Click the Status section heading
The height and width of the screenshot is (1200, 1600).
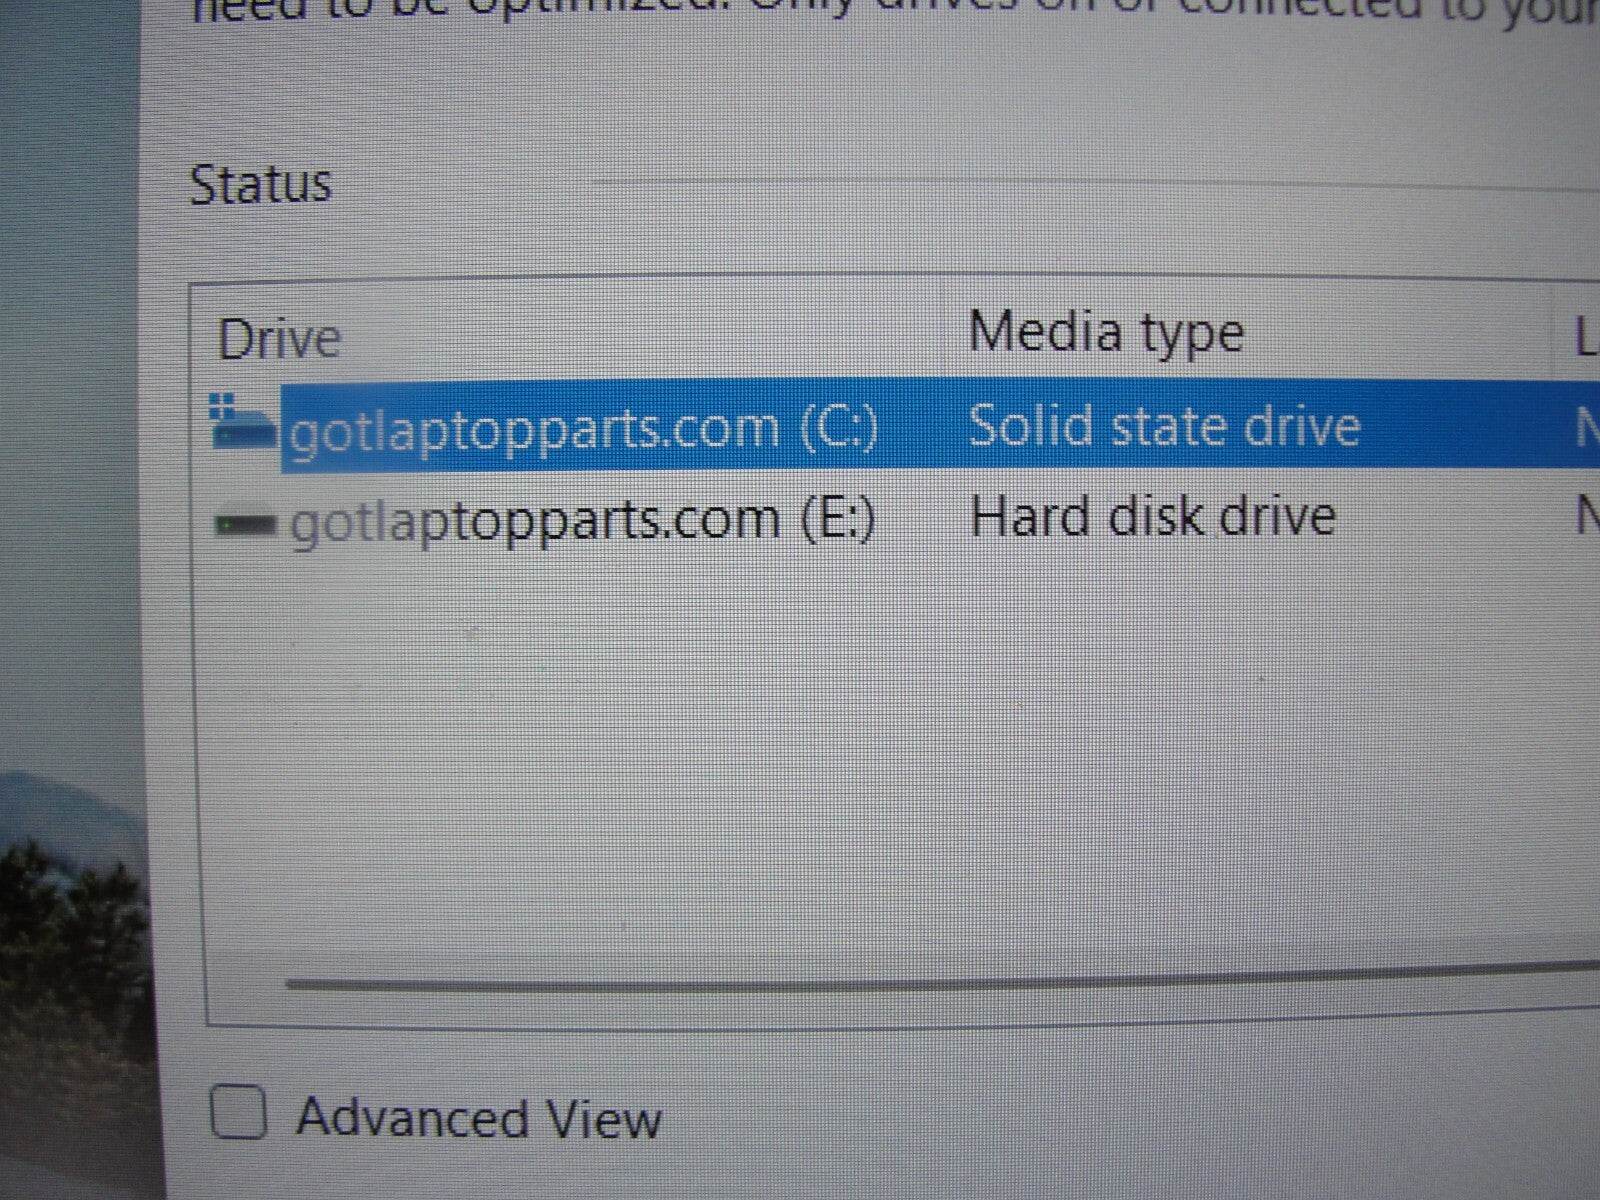pos(260,185)
